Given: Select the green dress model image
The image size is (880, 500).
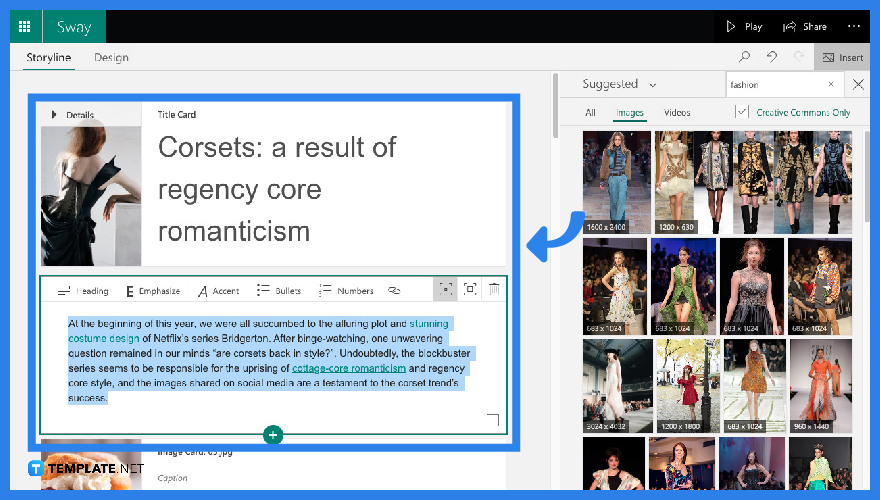Looking at the screenshot, I should tap(683, 286).
